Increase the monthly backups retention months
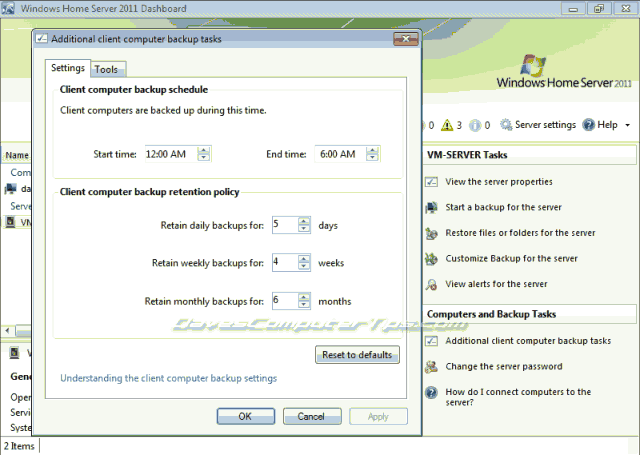 [304, 297]
